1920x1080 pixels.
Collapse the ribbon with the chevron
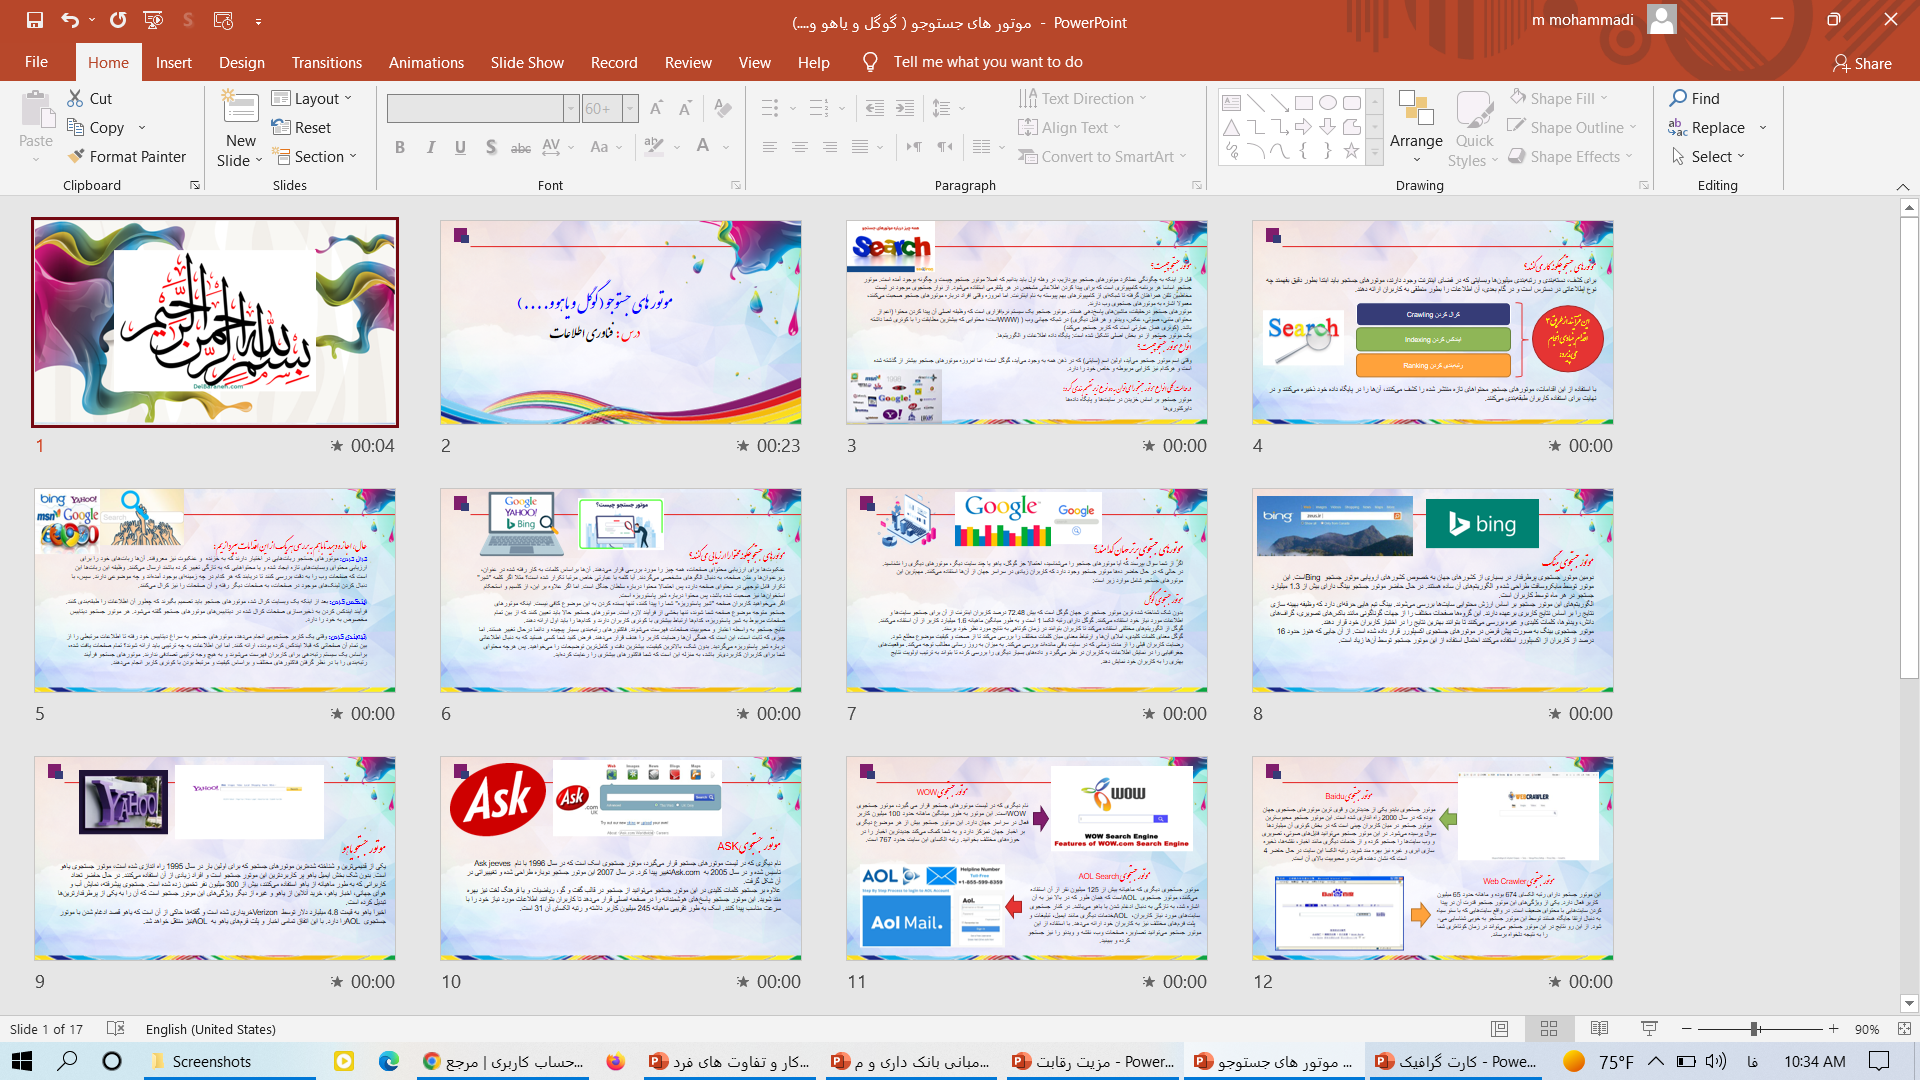(1902, 187)
